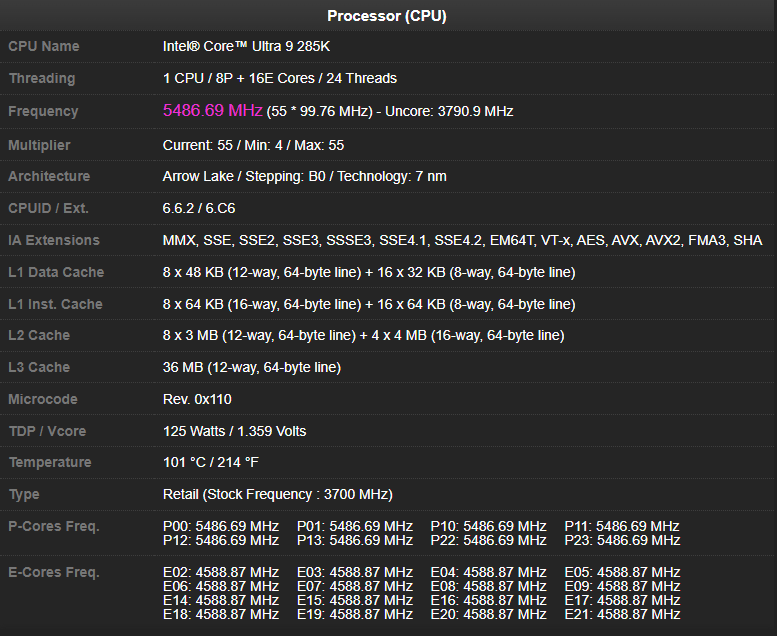Click the P00 core frequency entry
Image resolution: width=777 pixels, height=636 pixels.
(220, 526)
